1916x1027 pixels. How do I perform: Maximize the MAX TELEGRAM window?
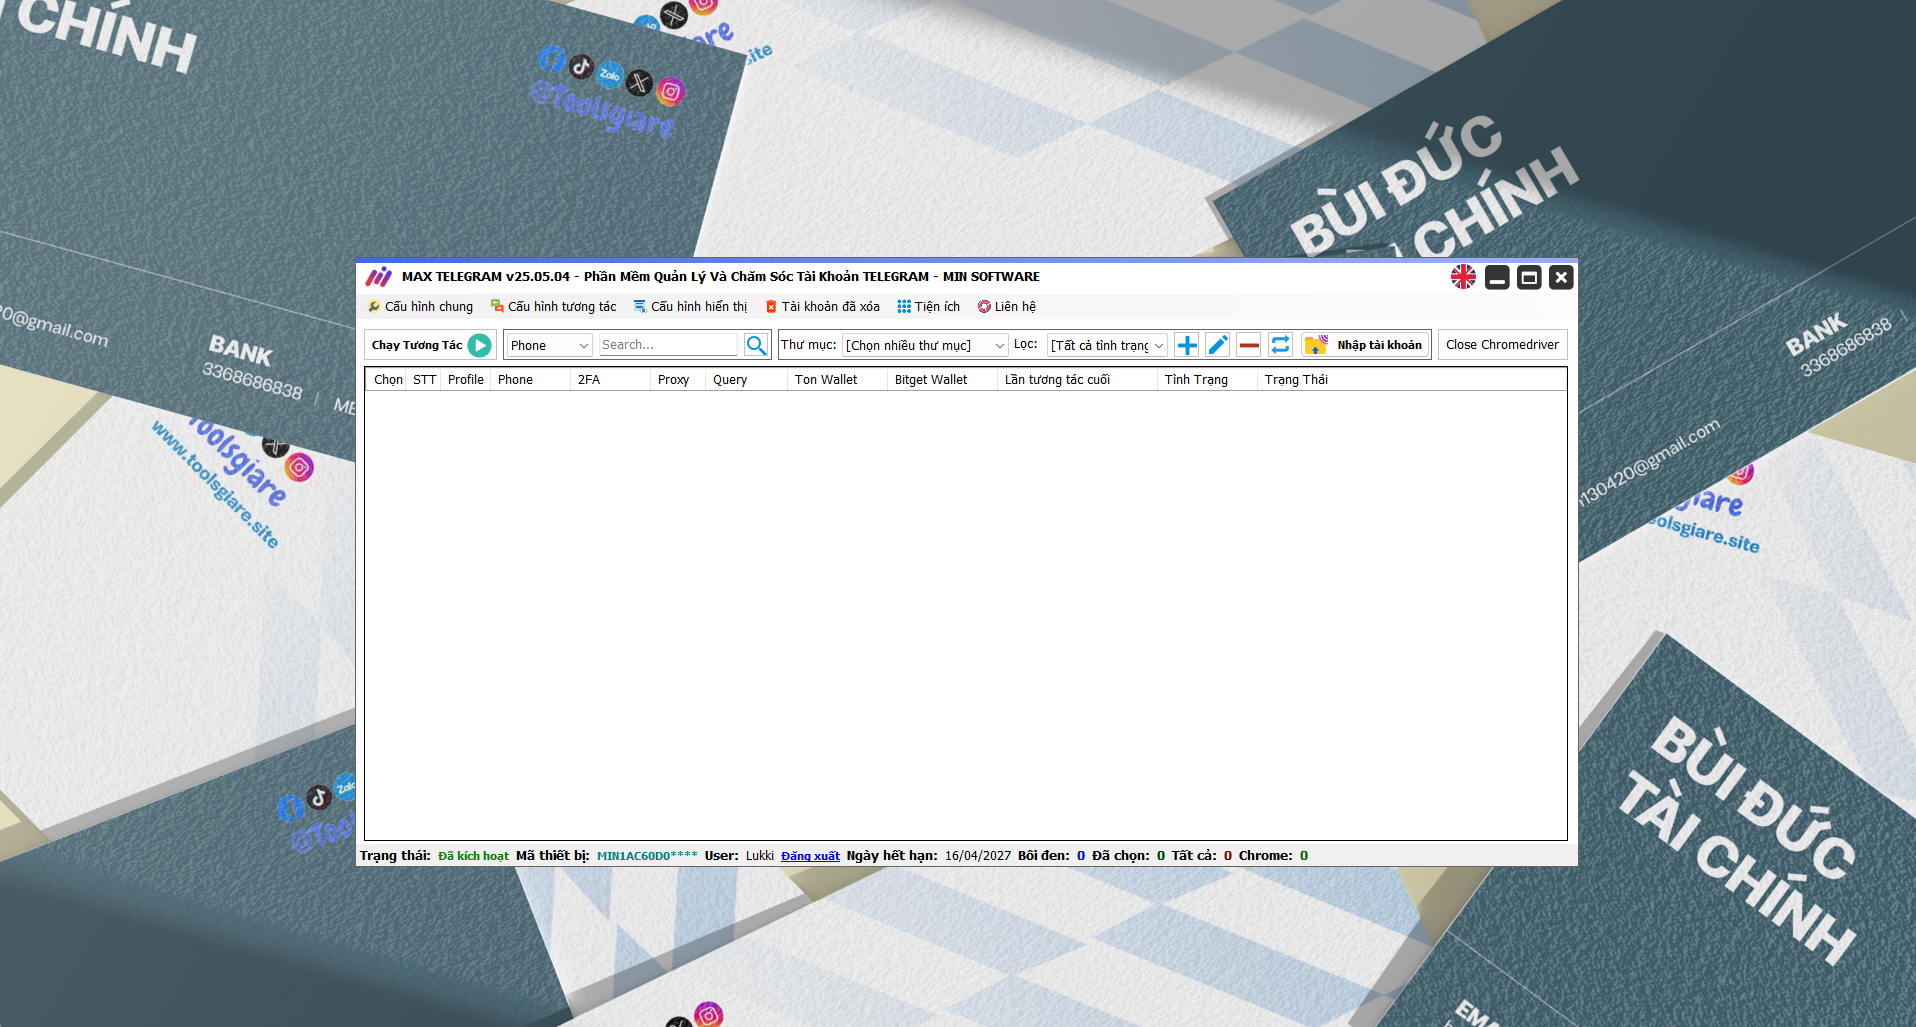pos(1529,277)
